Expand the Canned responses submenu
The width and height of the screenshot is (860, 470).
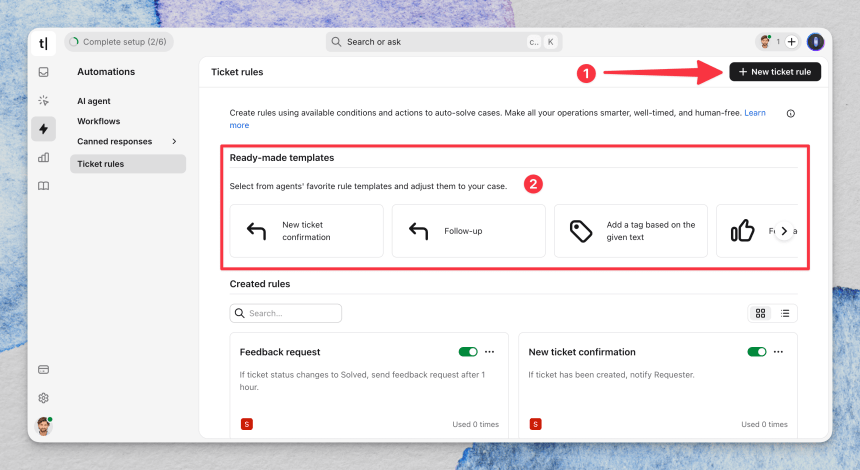(174, 141)
